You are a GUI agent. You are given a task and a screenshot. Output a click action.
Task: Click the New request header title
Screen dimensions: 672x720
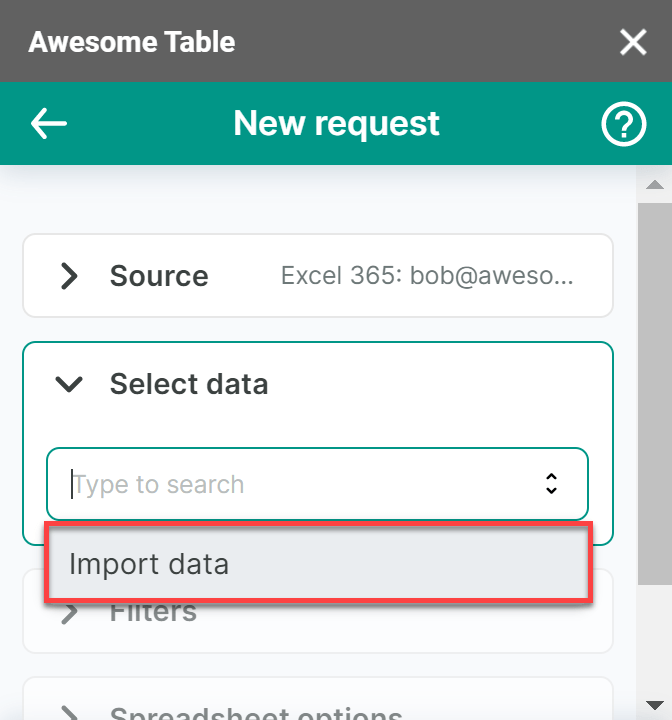click(x=336, y=123)
